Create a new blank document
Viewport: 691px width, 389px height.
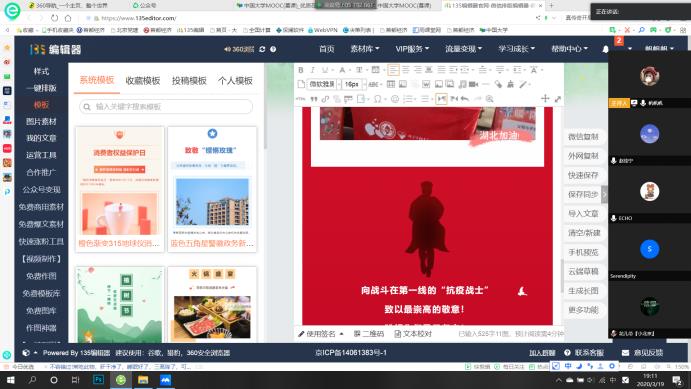[301, 84]
